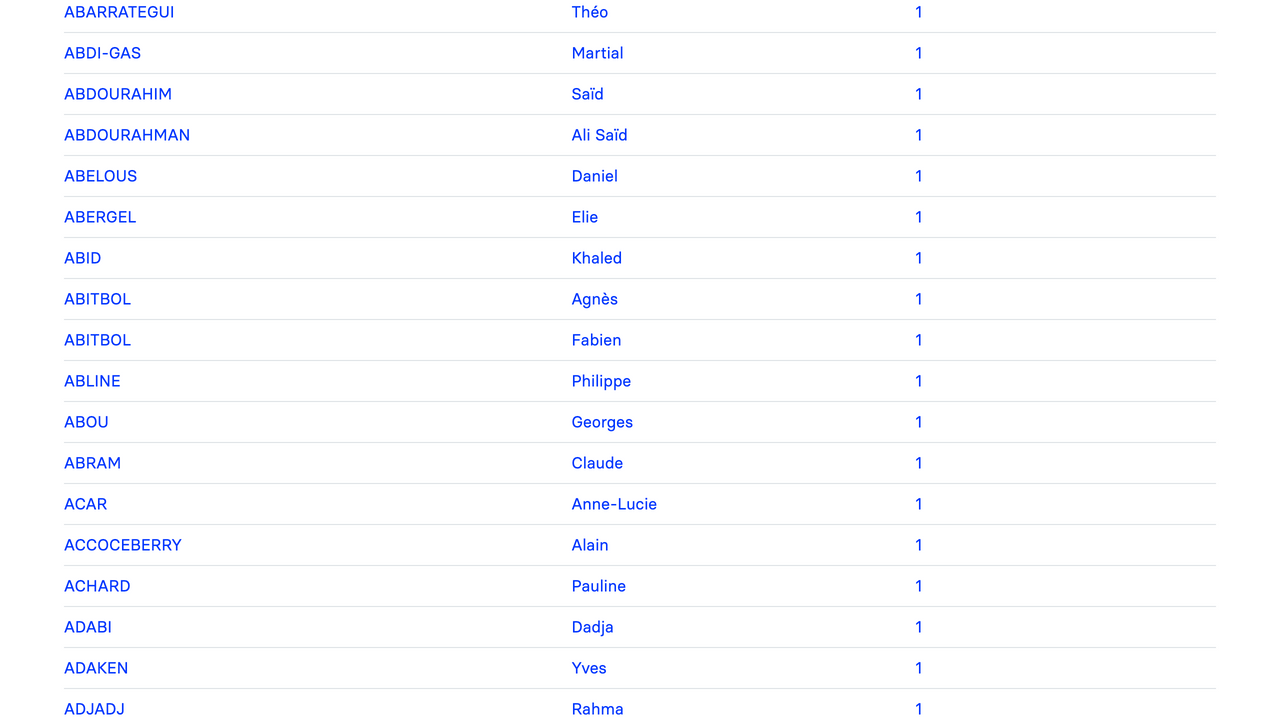Click first name Ali Saïd

(x=599, y=135)
